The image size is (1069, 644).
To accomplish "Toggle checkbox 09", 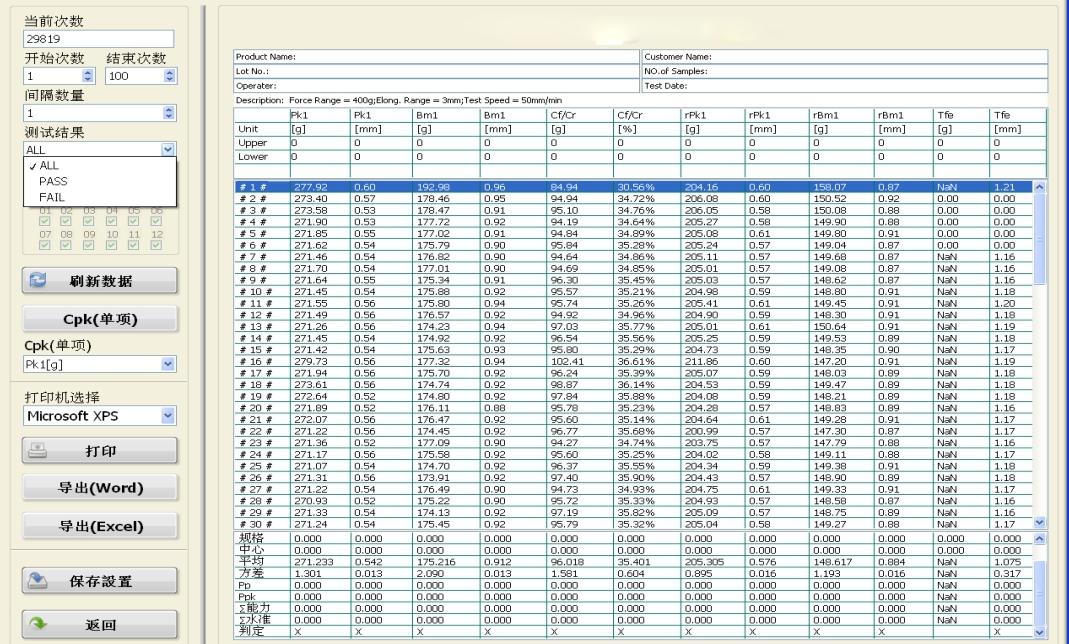I will click(x=89, y=245).
